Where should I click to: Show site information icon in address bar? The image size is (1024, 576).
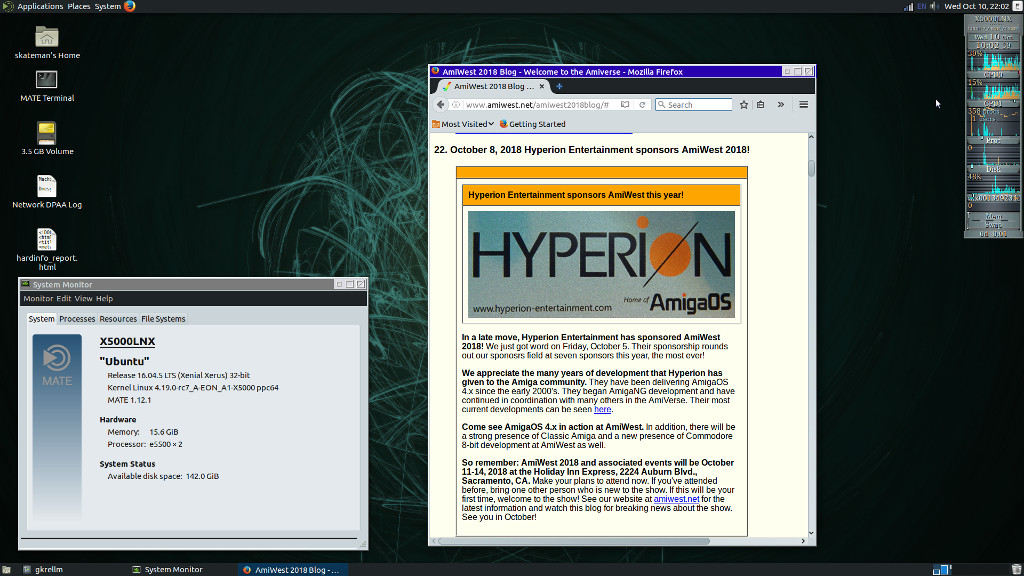[456, 104]
